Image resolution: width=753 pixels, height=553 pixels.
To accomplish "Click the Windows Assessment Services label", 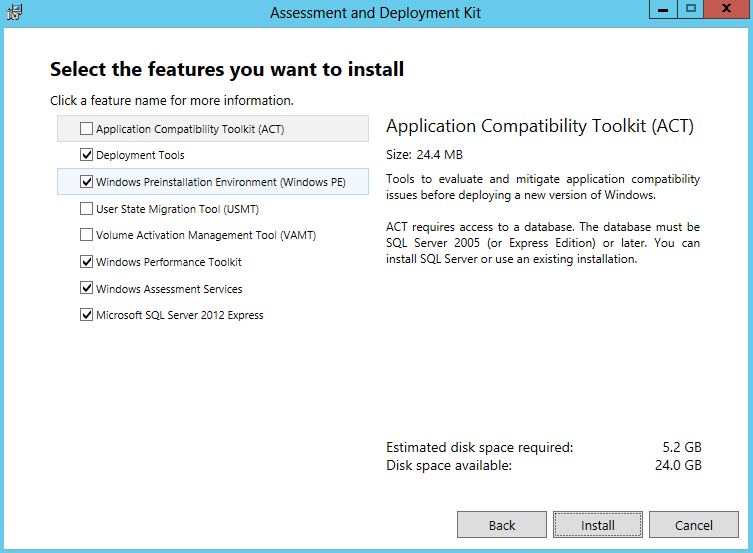I will (x=169, y=289).
